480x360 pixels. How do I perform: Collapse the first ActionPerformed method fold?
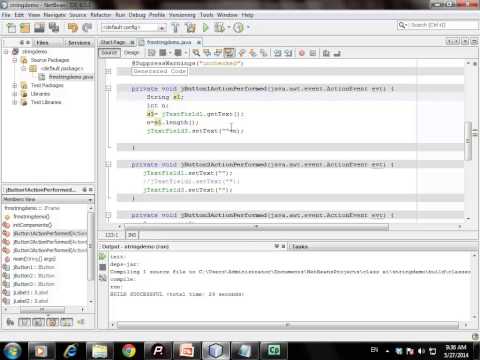click(x=108, y=88)
